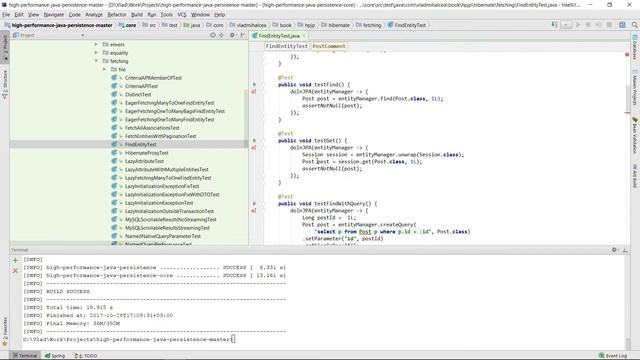
Task: Click the toolbar Run triangle icon
Action: point(578,25)
